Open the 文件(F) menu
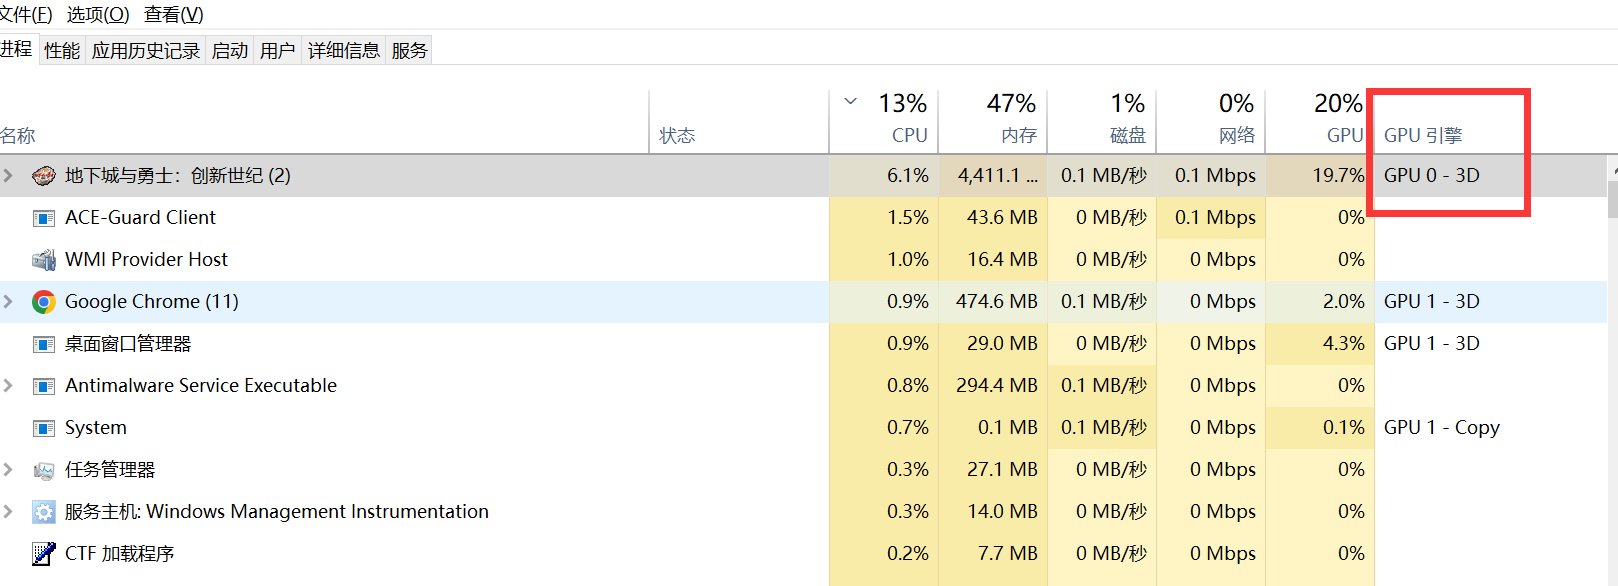The image size is (1618, 586). pyautogui.click(x=26, y=14)
